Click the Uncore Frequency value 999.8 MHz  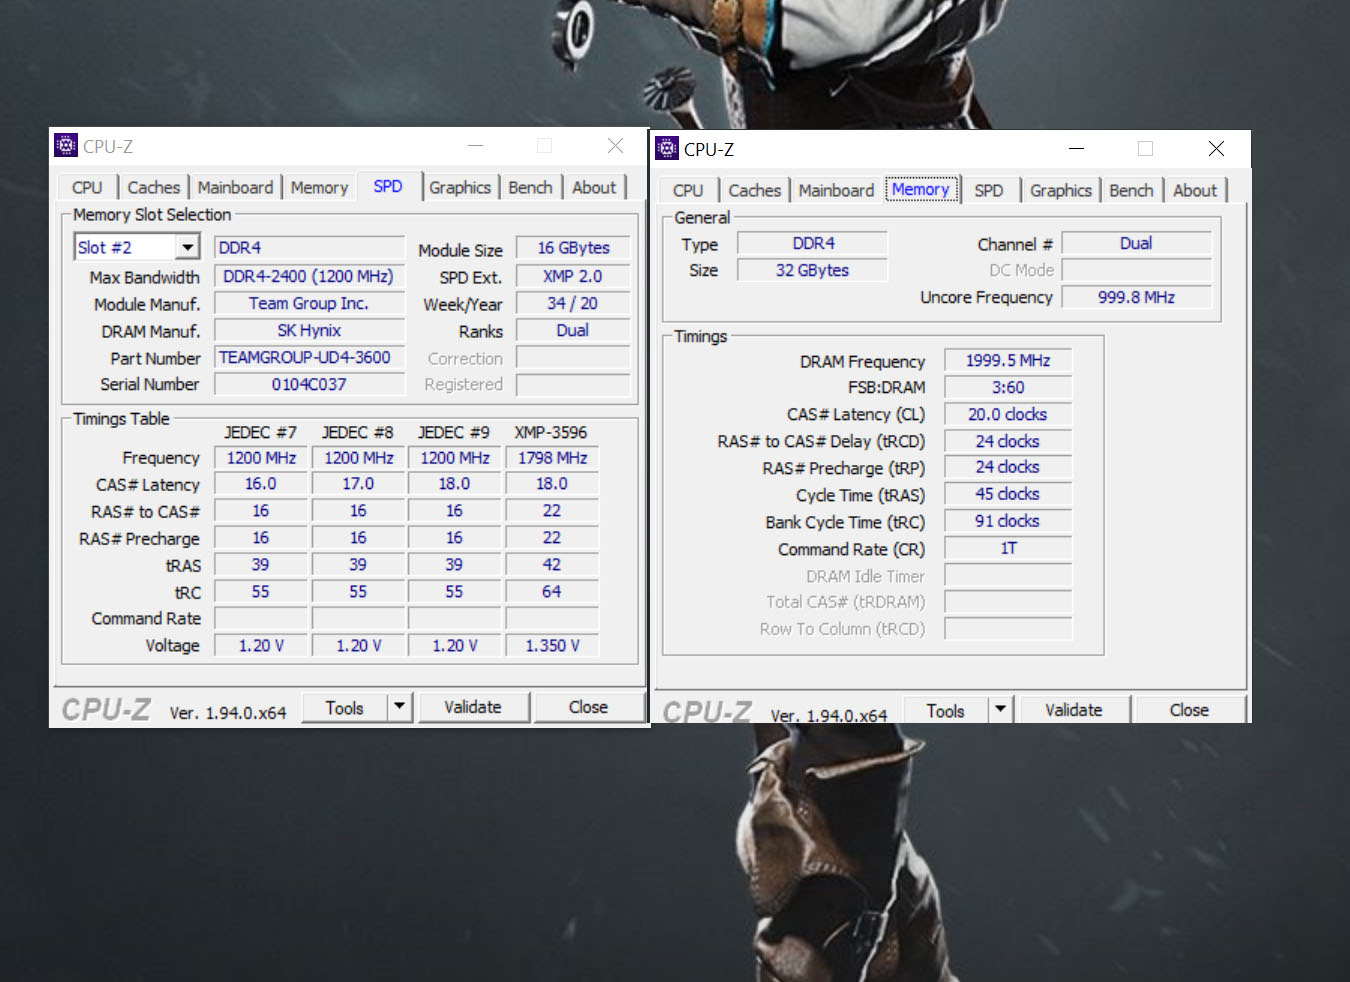(x=1136, y=297)
